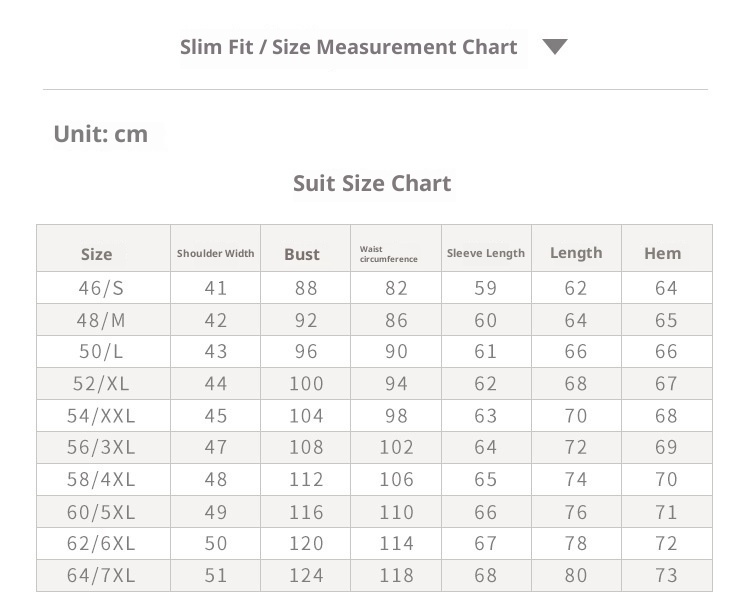The height and width of the screenshot is (616, 750).
Task: Click the 60/5XL size row label
Action: click(x=102, y=512)
